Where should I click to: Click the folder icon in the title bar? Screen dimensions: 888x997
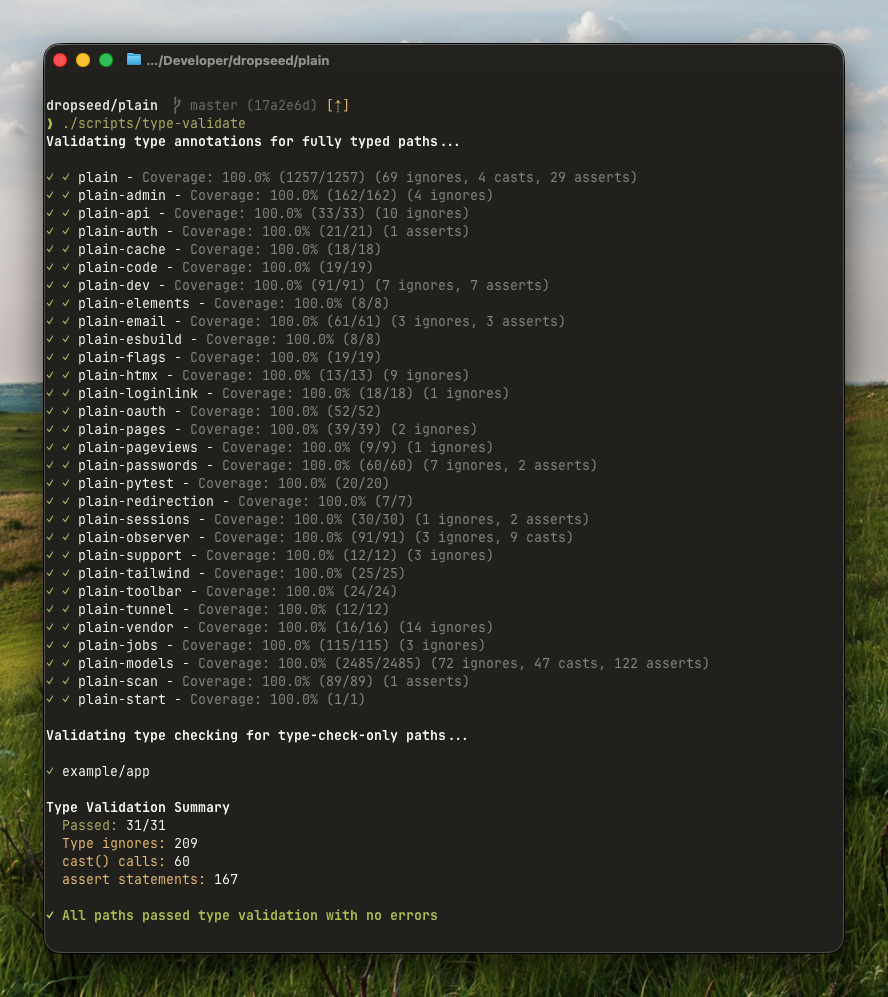point(134,60)
